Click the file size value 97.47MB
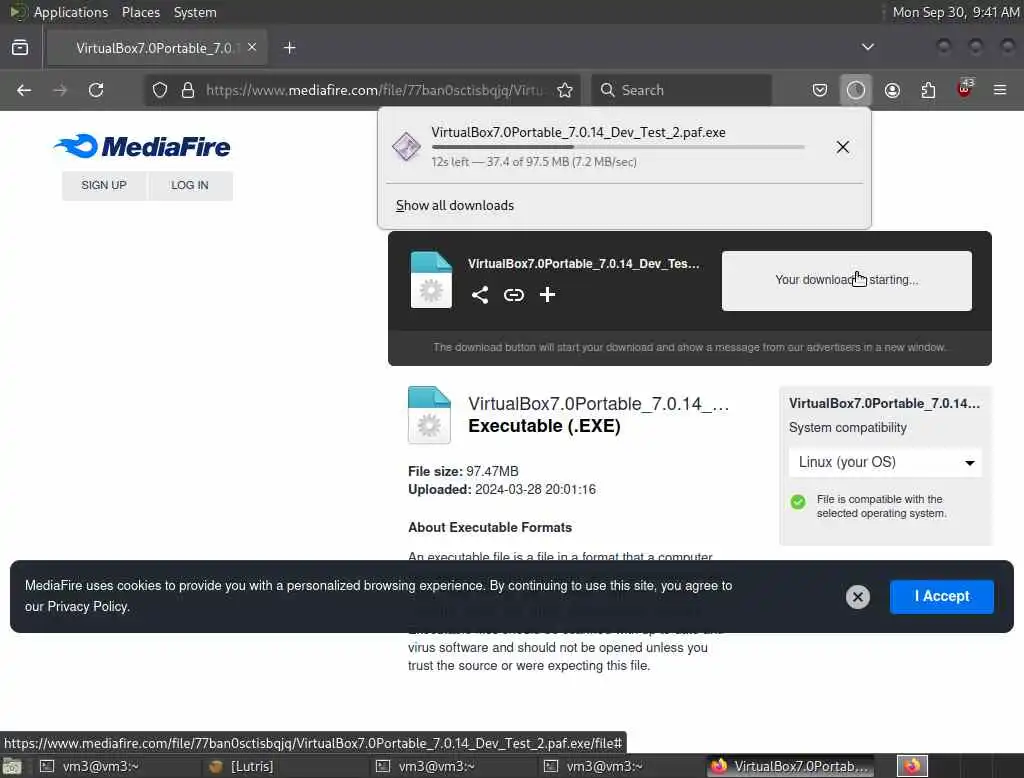The image size is (1024, 778). coord(492,472)
